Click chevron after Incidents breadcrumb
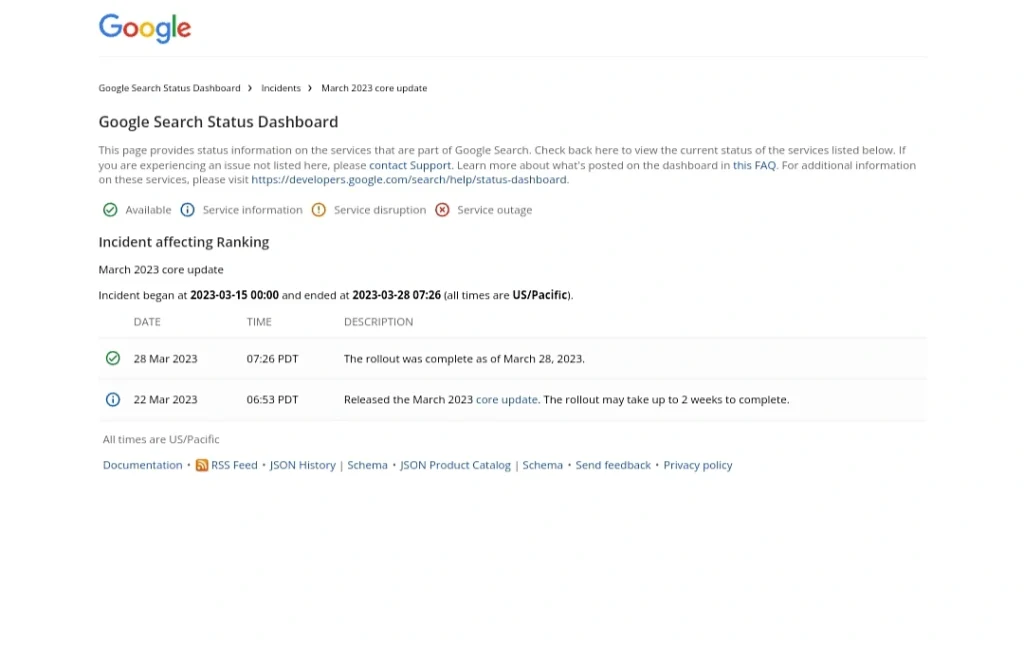Image resolution: width=1024 pixels, height=645 pixels. (310, 88)
